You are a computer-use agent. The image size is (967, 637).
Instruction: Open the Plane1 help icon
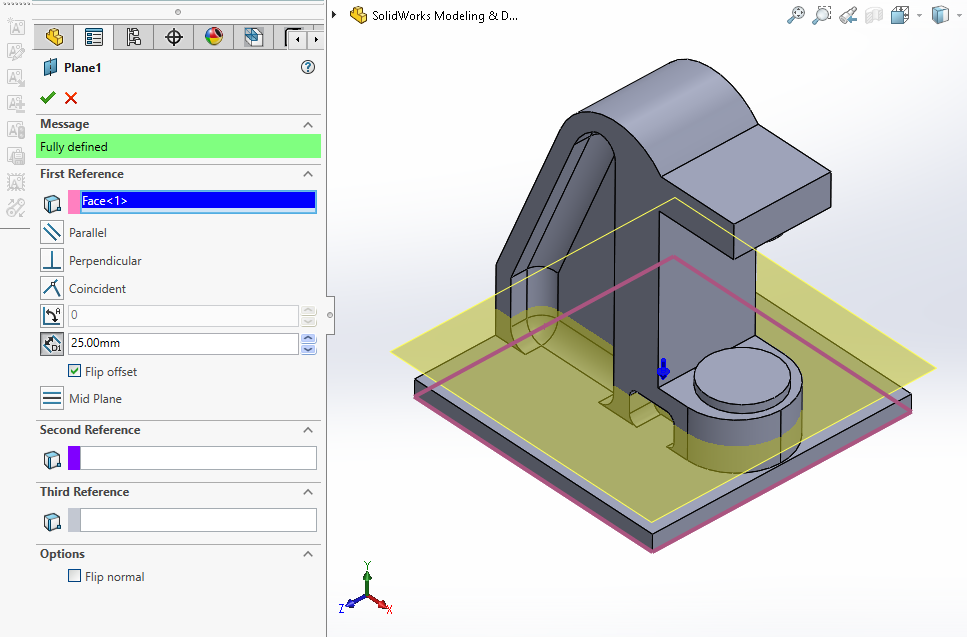[x=307, y=67]
